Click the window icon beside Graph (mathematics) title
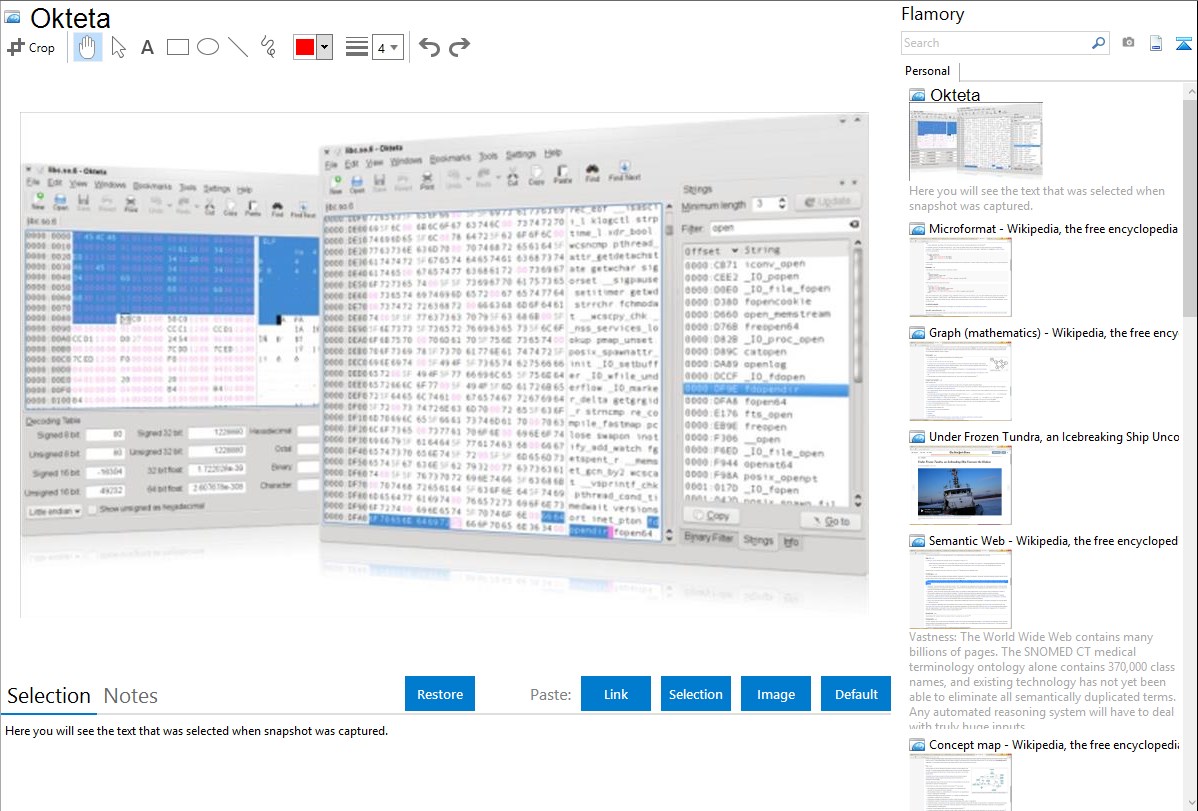Screen dimensions: 1198x811 [917, 333]
